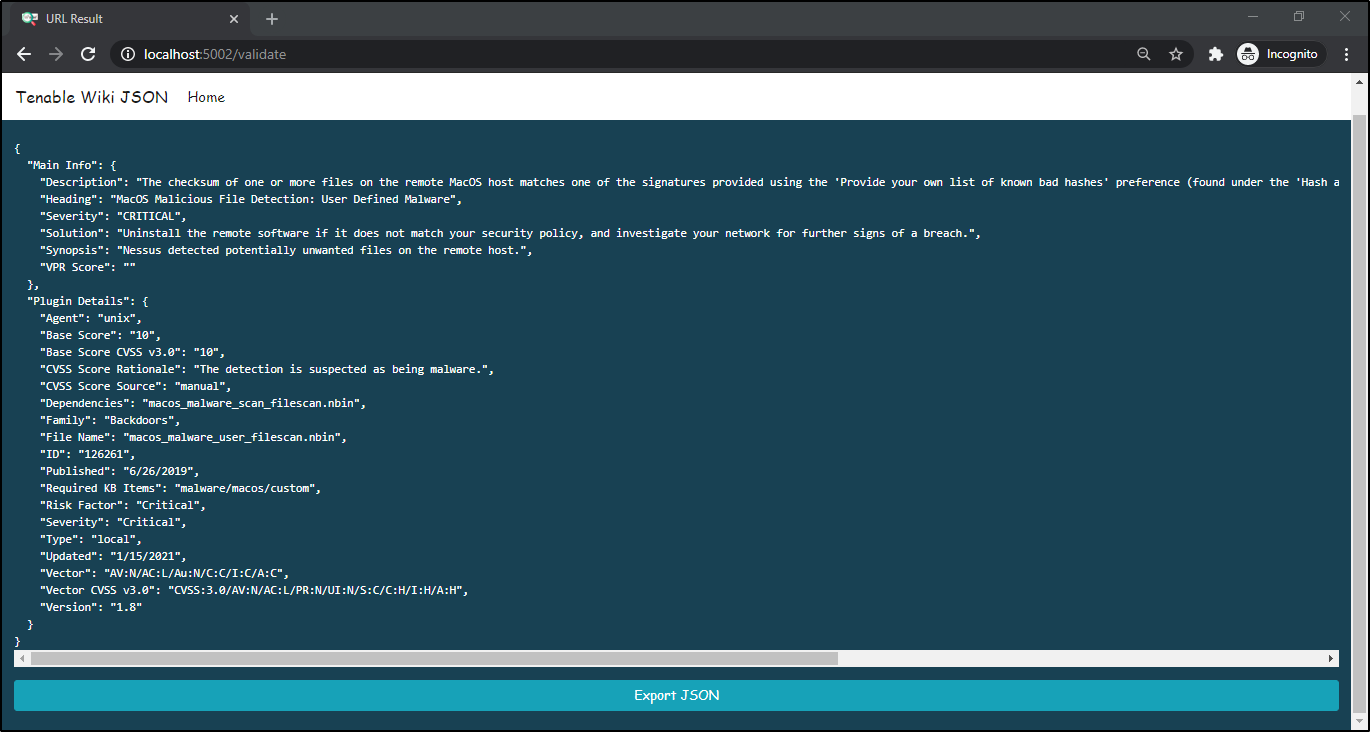Click the "Published": "6/26/2019" line
Image resolution: width=1370 pixels, height=732 pixels.
point(120,471)
